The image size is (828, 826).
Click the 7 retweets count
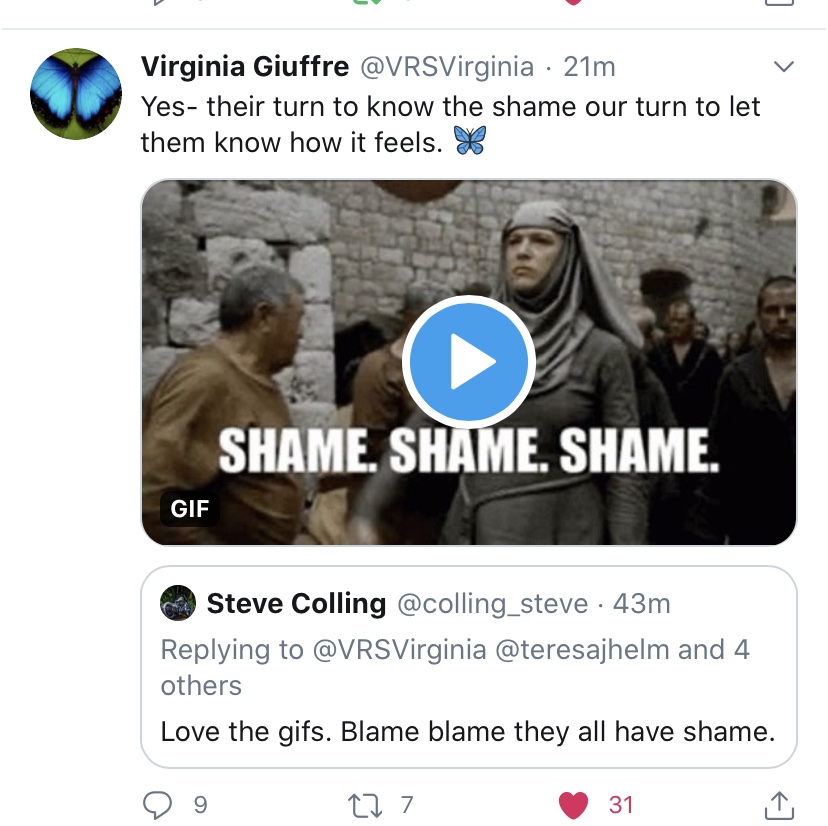407,803
